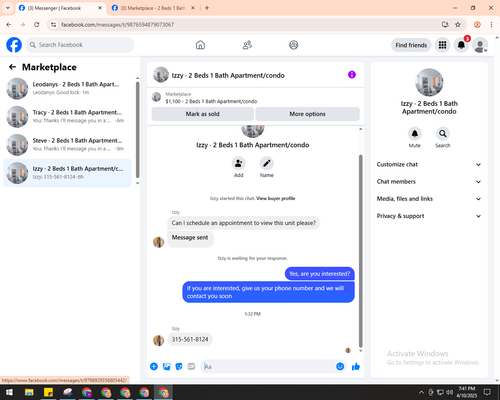Click chat messages vertical scrollbar

[360, 251]
